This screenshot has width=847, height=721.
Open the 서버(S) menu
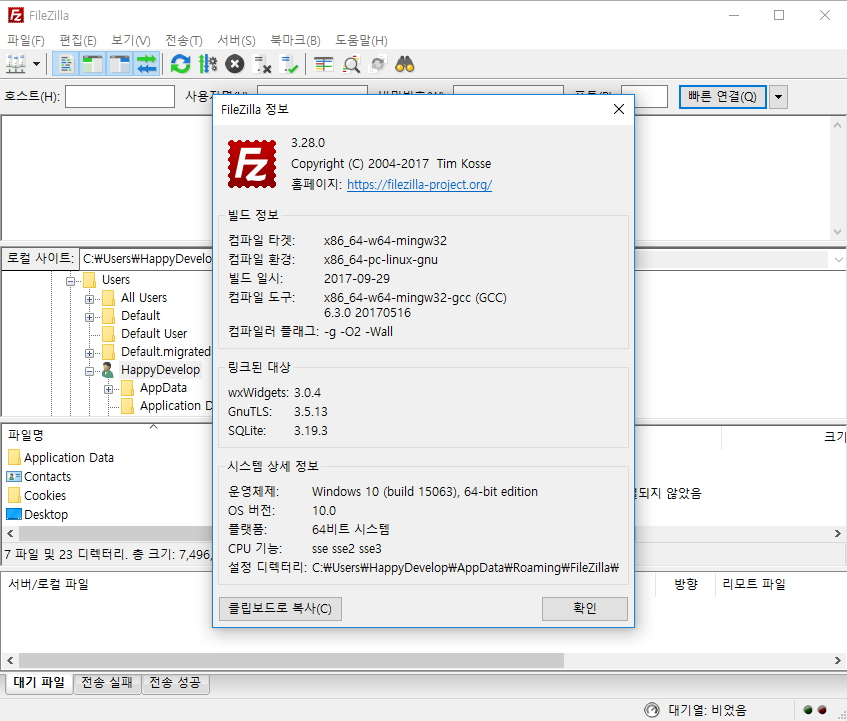236,41
